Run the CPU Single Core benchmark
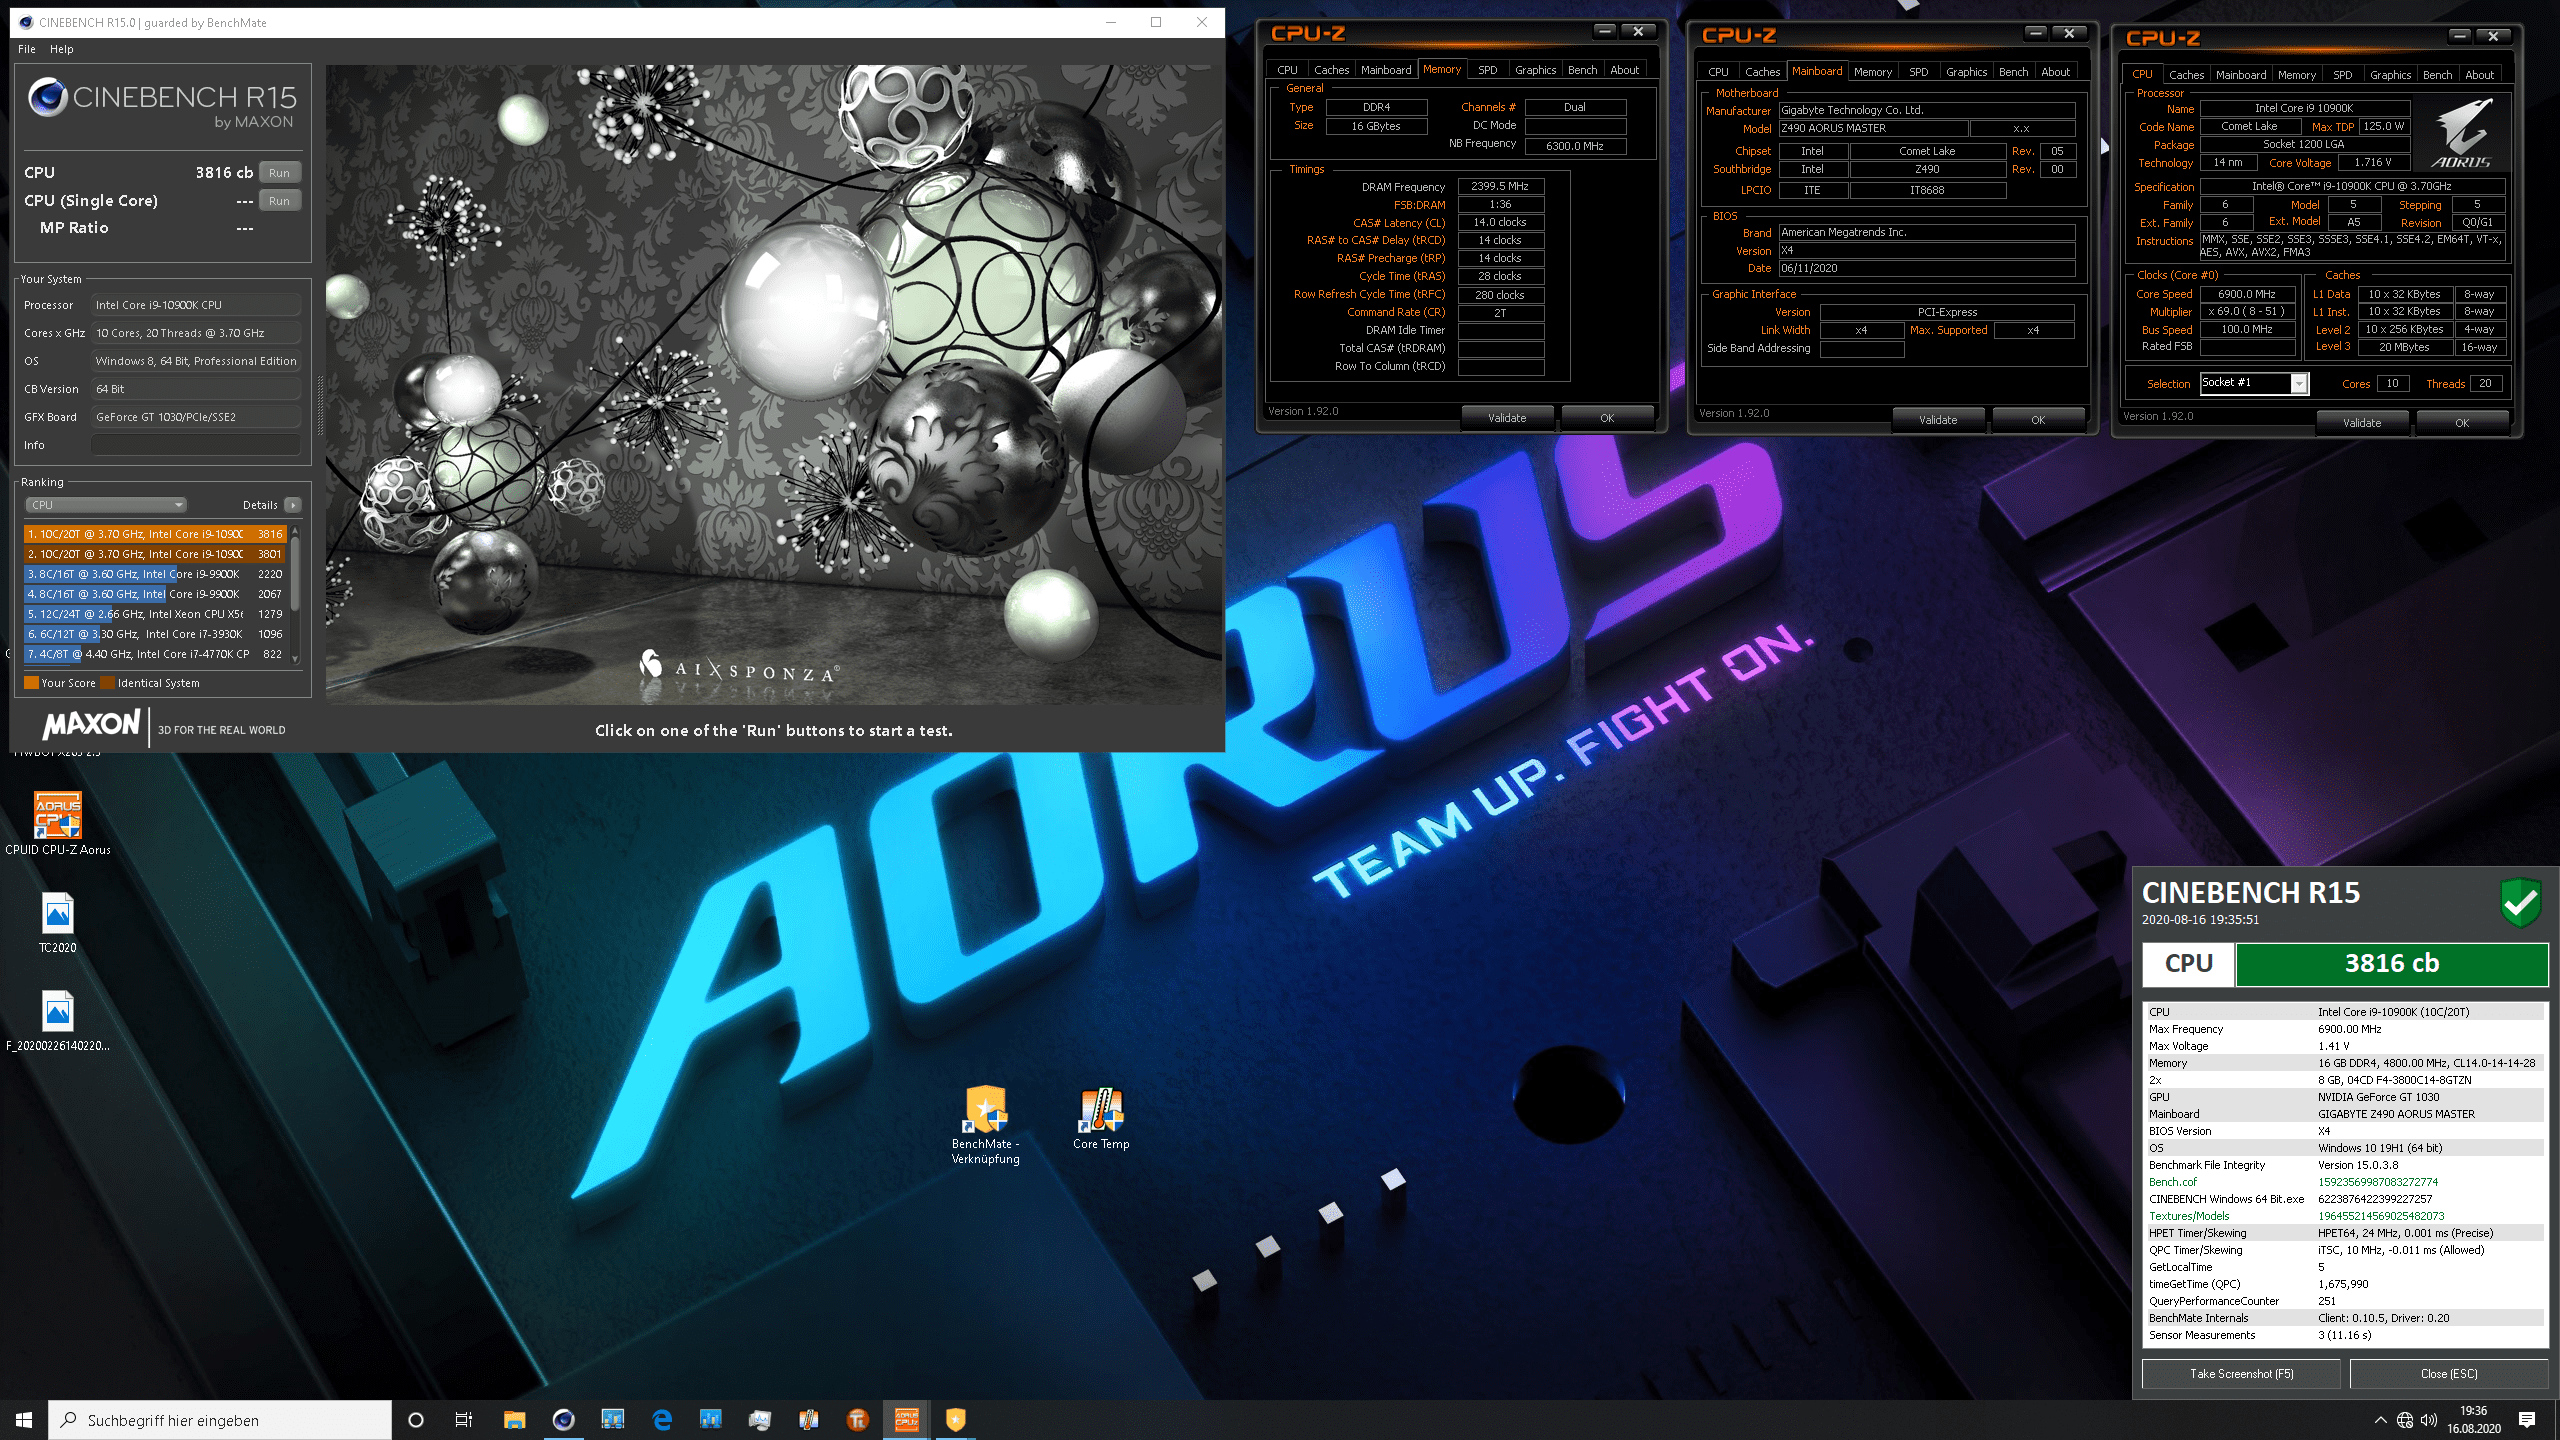 pos(280,201)
